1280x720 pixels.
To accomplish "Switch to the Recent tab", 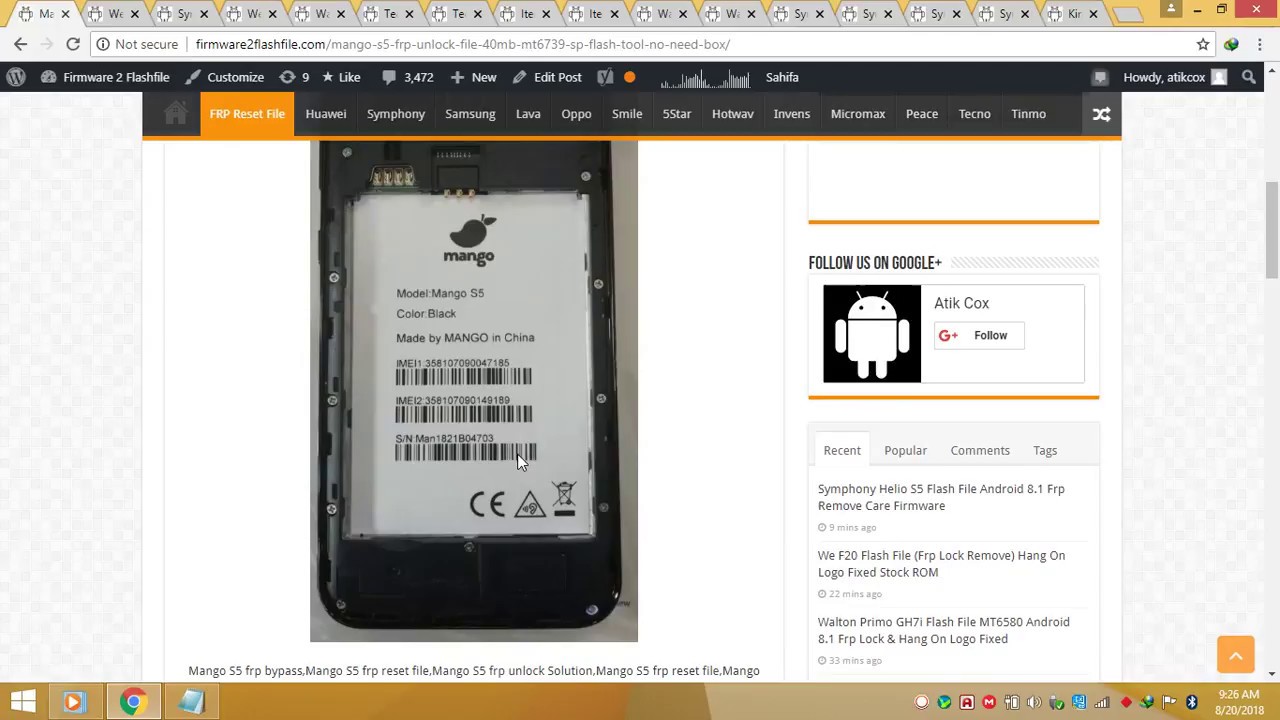I will 842,451.
